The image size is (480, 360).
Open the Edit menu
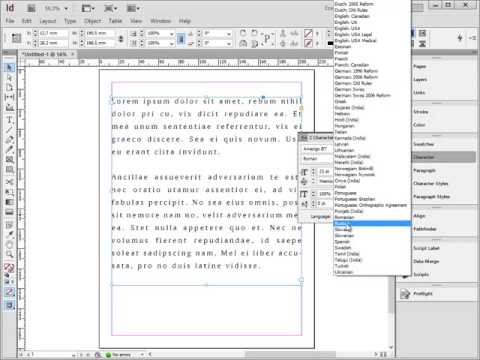(x=27, y=21)
